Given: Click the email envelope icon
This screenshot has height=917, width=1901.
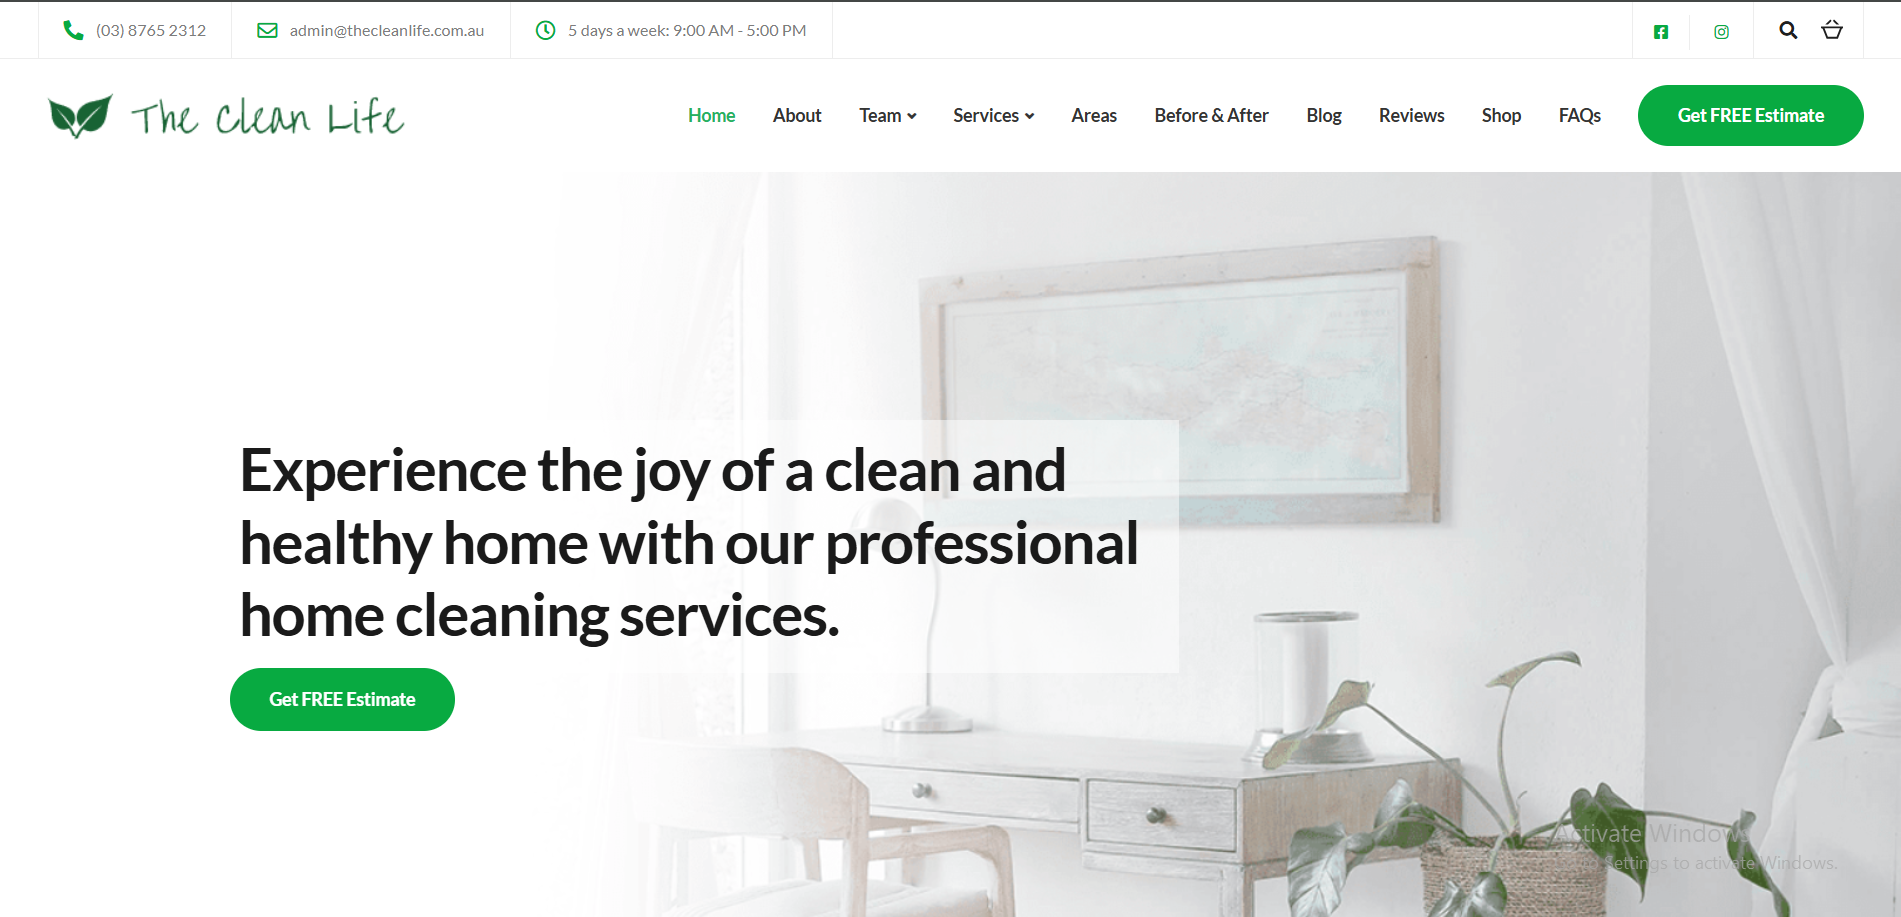Looking at the screenshot, I should pos(267,30).
